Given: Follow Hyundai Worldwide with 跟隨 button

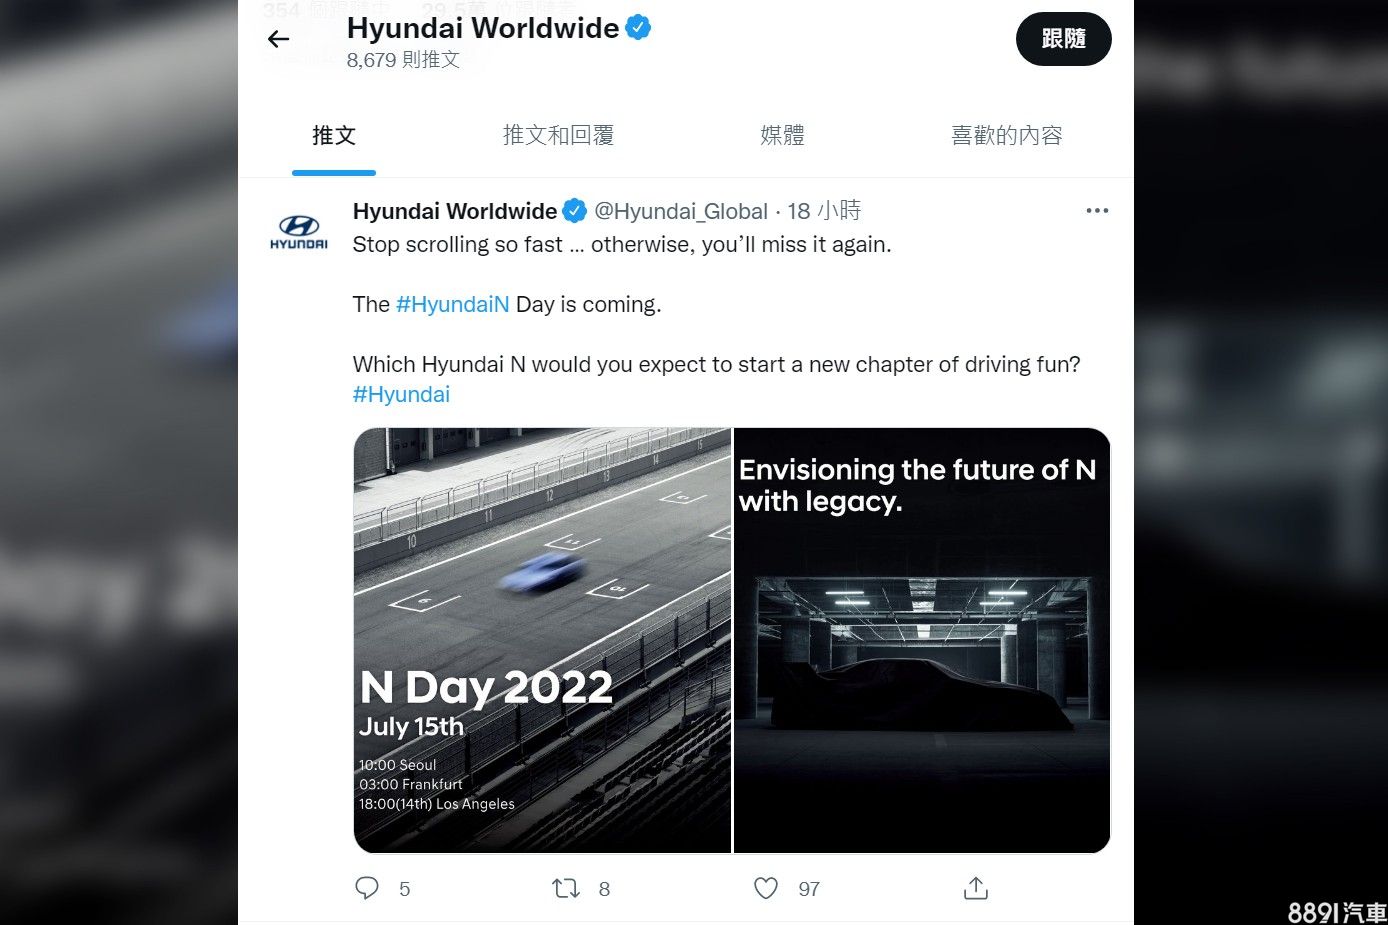Looking at the screenshot, I should click(1064, 39).
